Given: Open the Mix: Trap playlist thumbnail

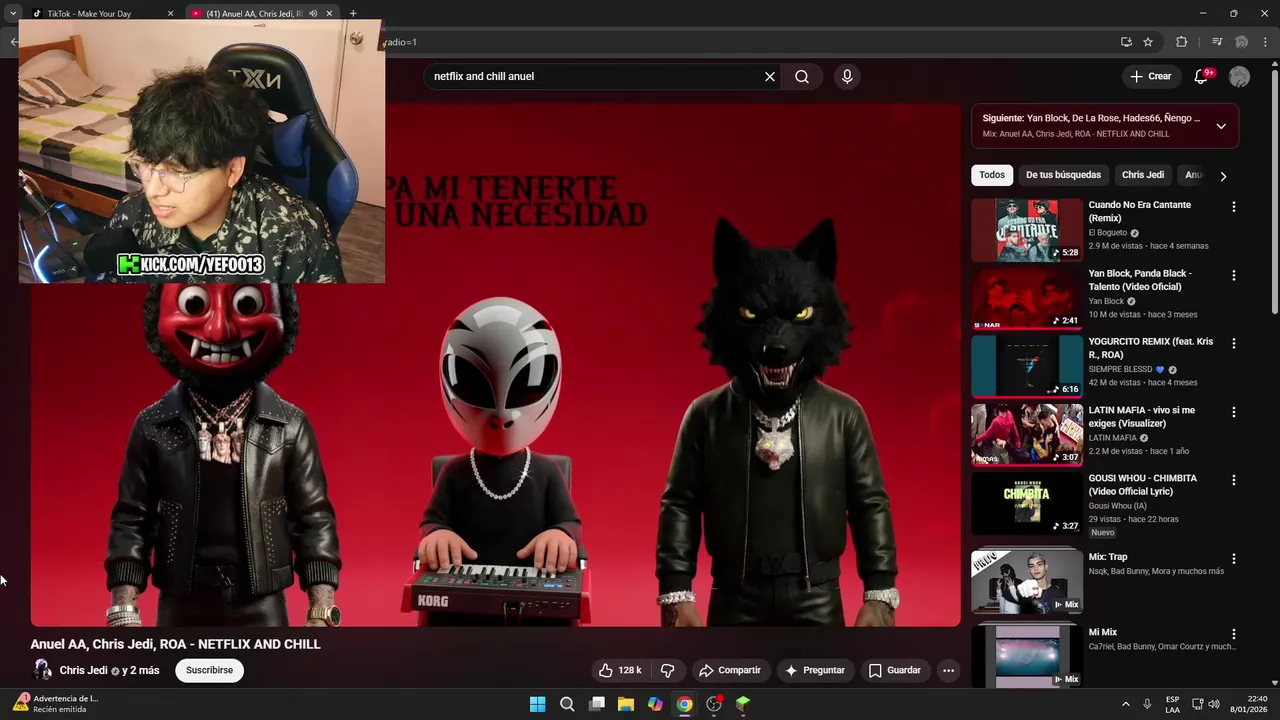Looking at the screenshot, I should (x=1027, y=581).
